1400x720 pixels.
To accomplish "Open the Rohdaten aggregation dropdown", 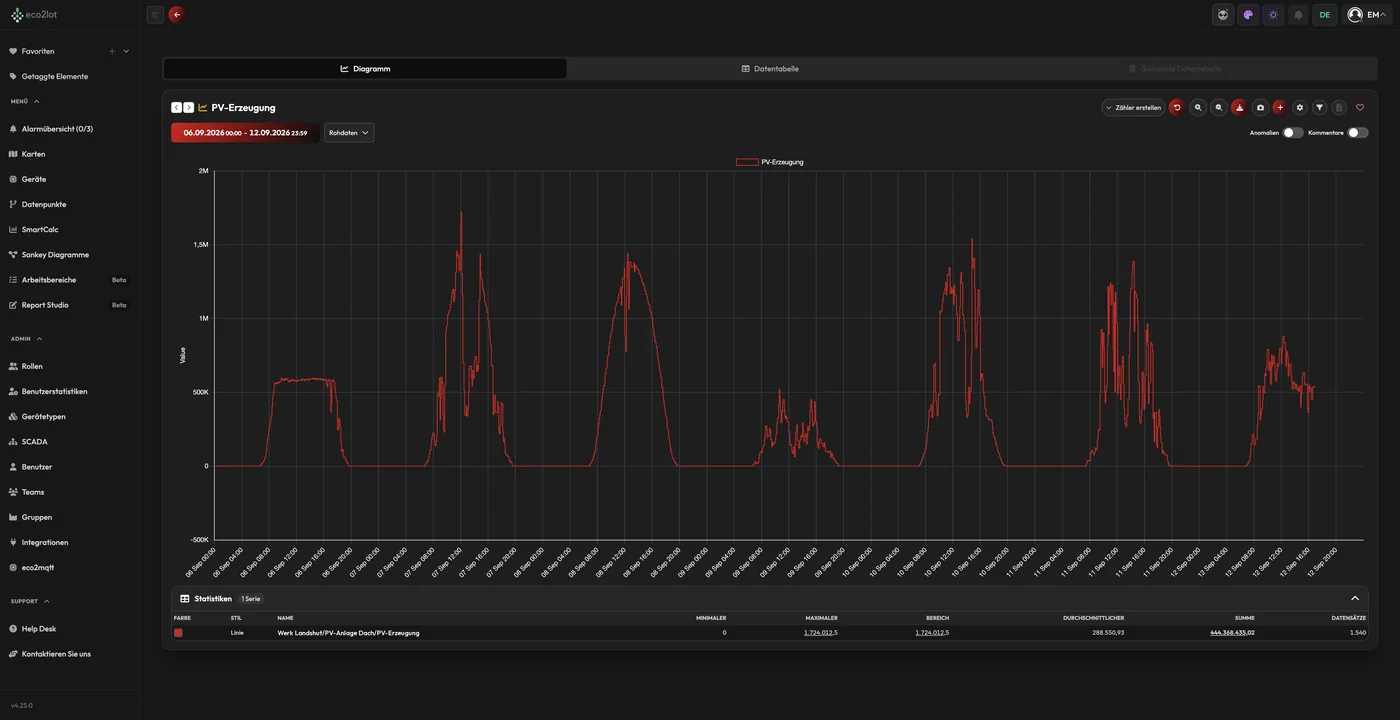I will [x=349, y=132].
